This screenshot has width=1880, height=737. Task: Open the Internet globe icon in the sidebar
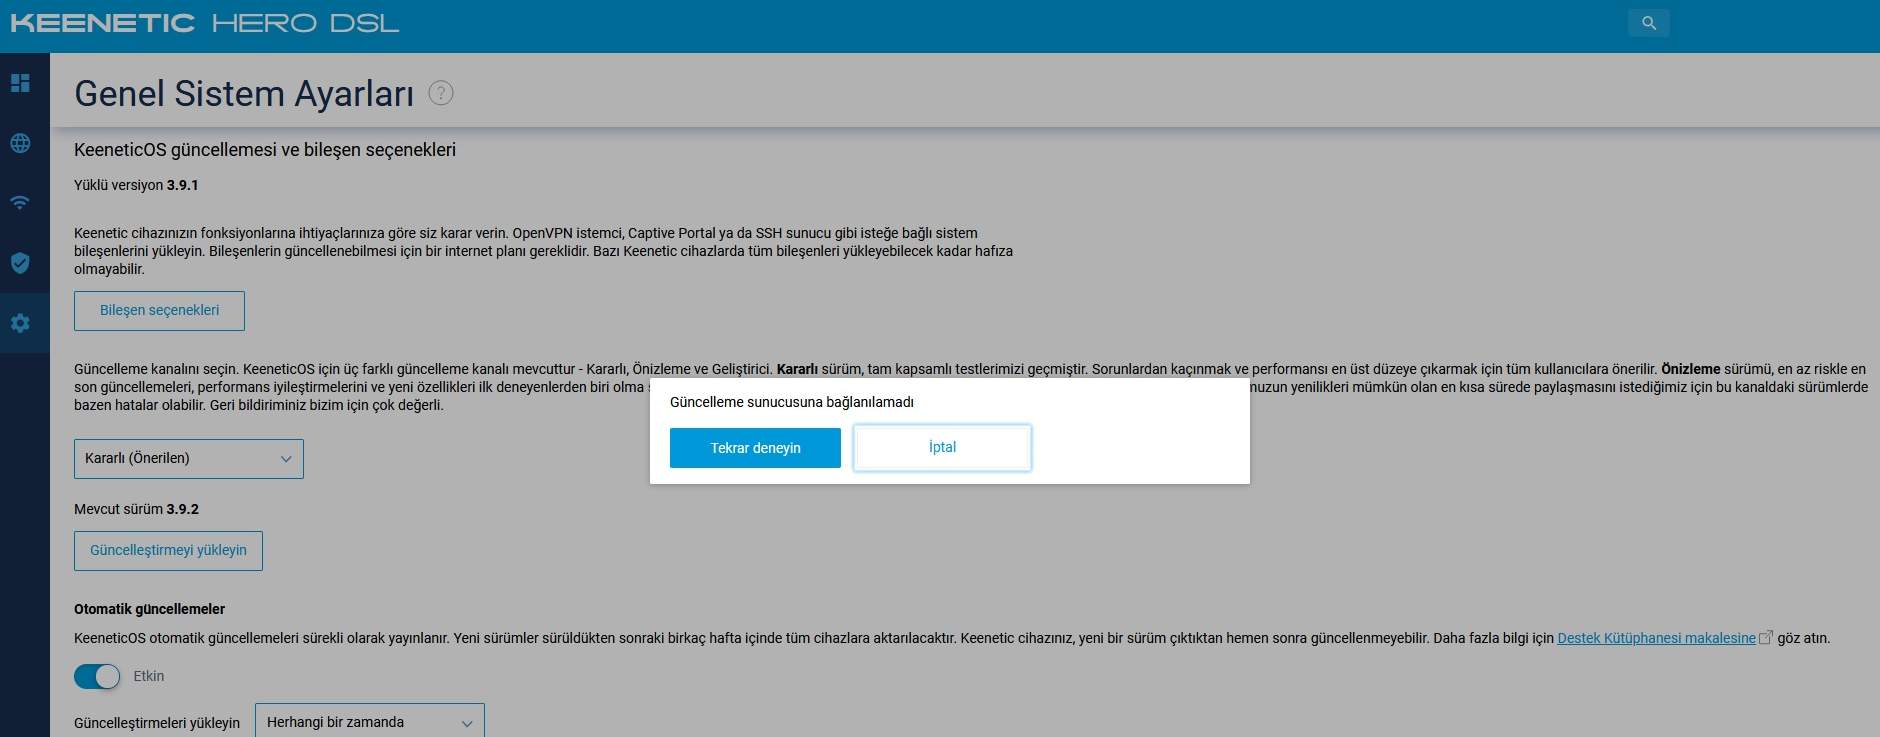(20, 143)
